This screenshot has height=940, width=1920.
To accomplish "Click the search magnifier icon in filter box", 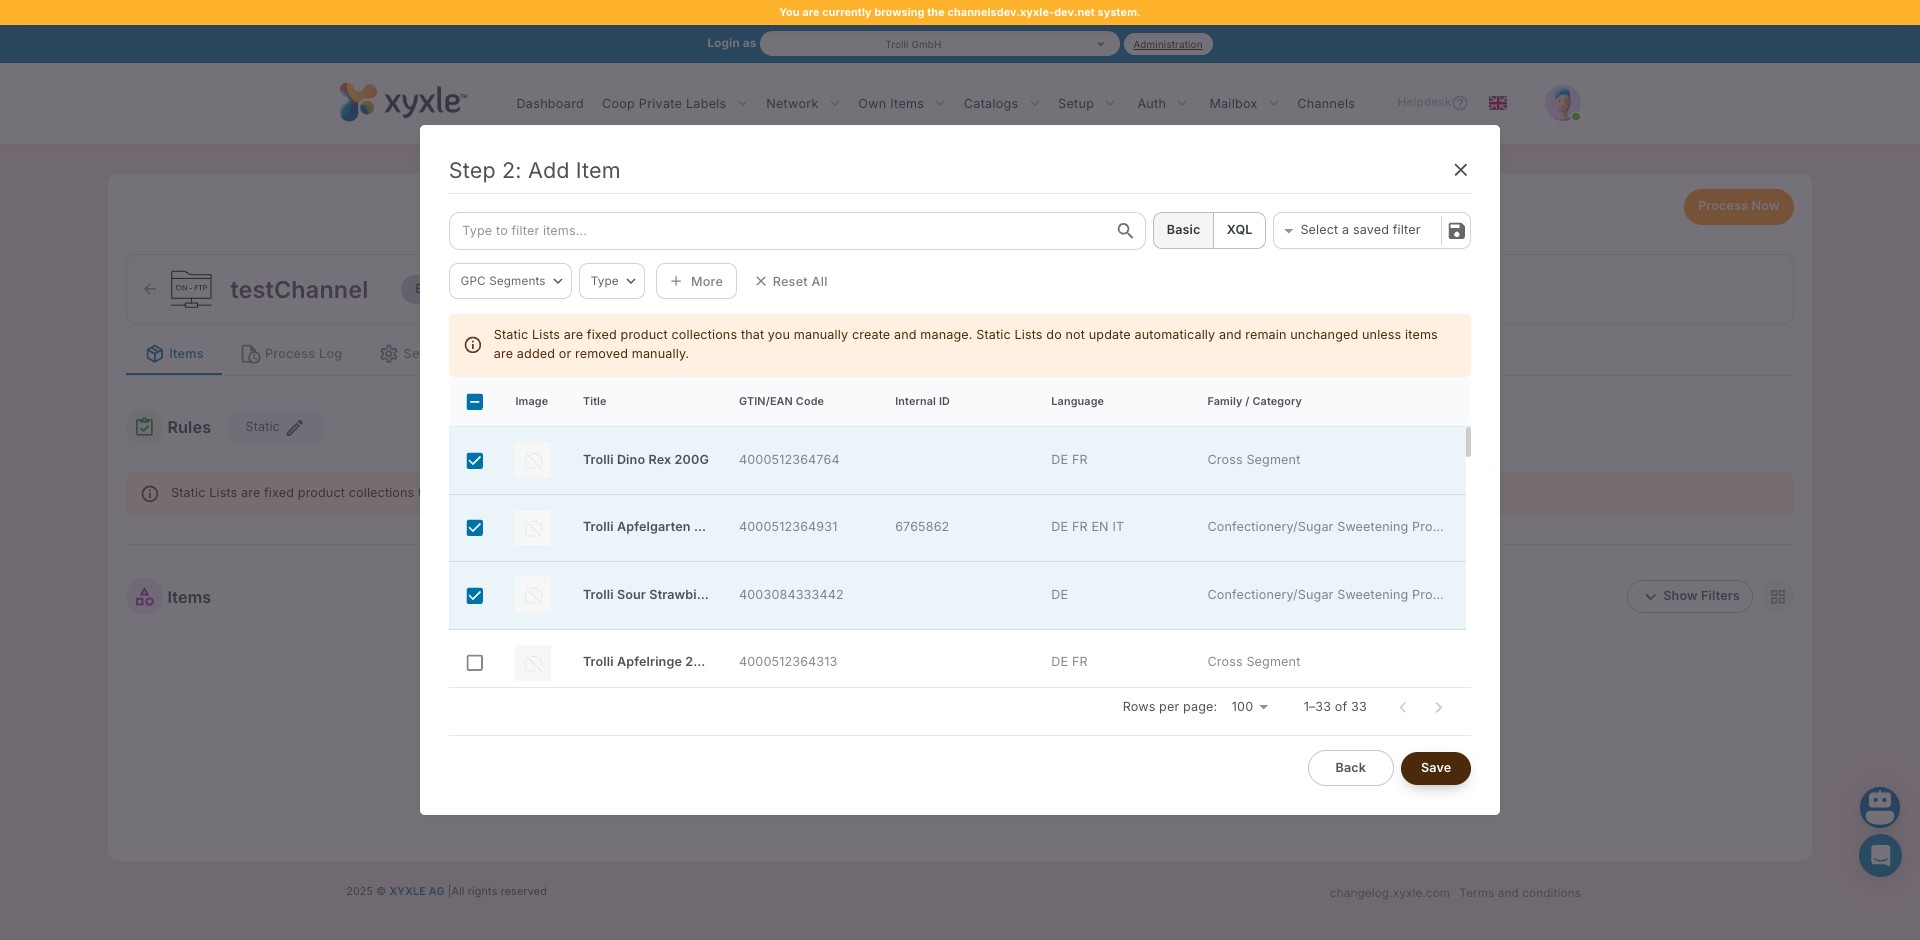I will (1125, 231).
